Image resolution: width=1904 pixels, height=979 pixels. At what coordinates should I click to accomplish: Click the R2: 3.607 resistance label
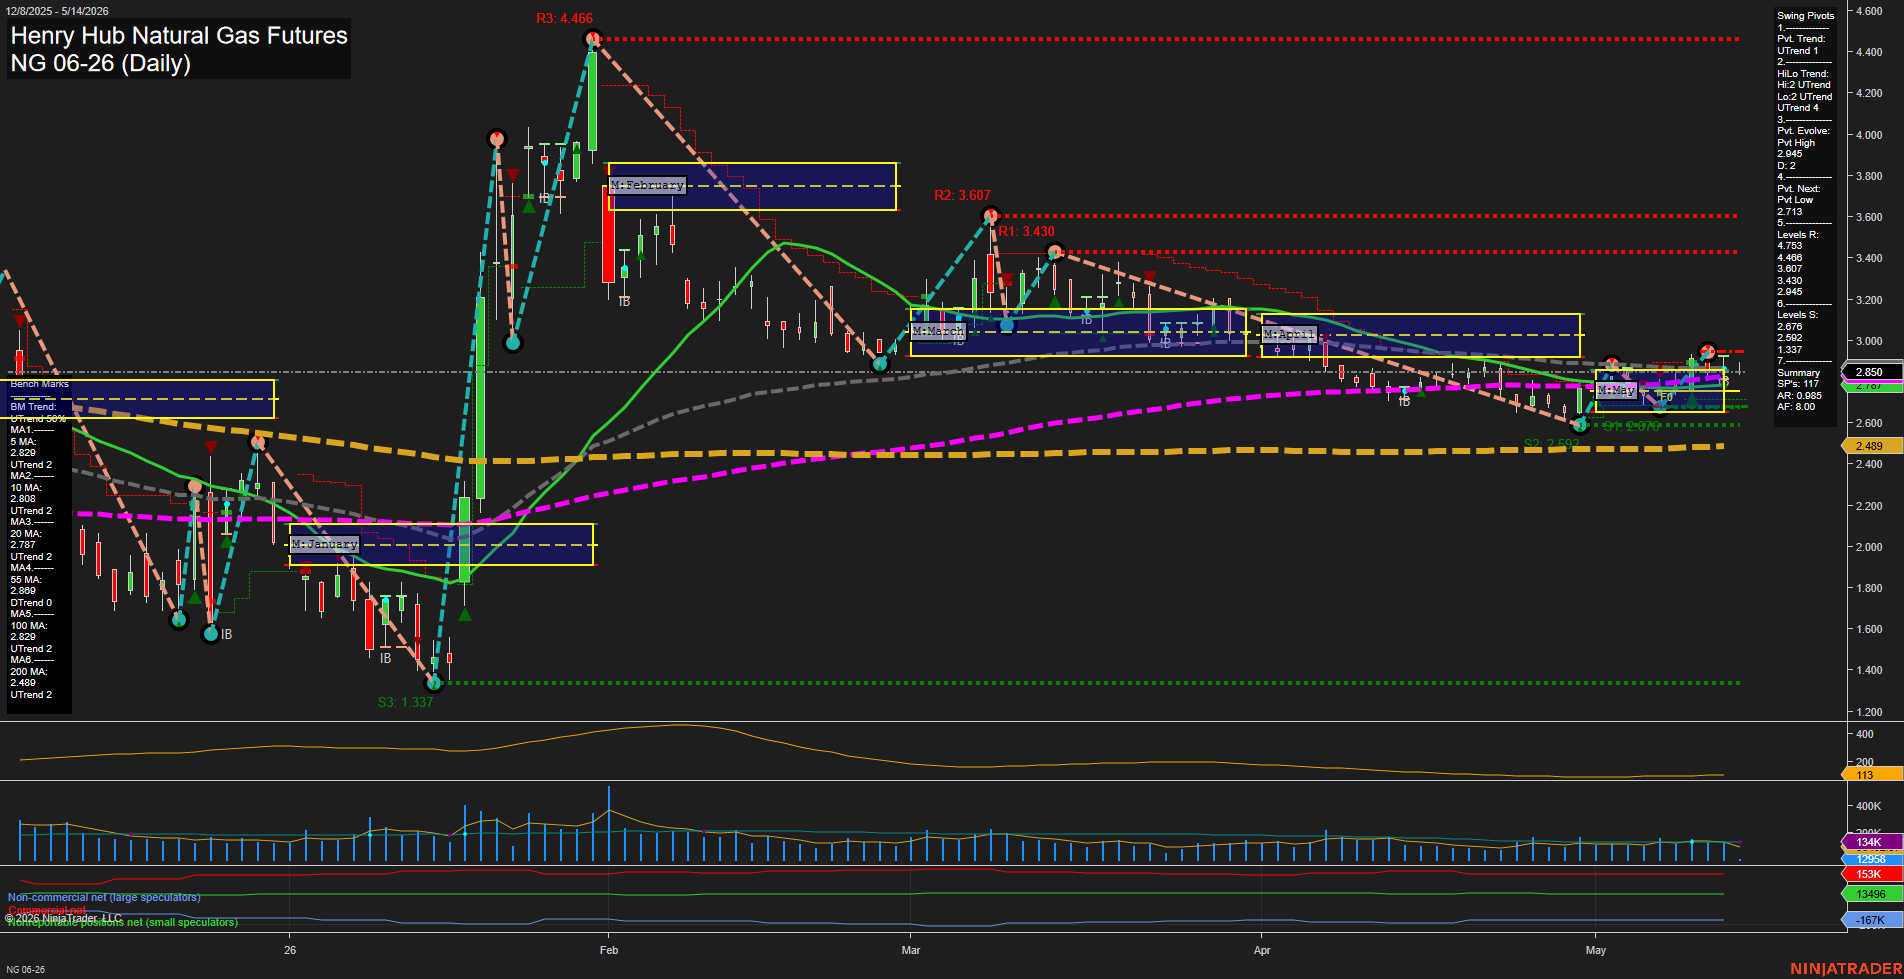(x=962, y=196)
